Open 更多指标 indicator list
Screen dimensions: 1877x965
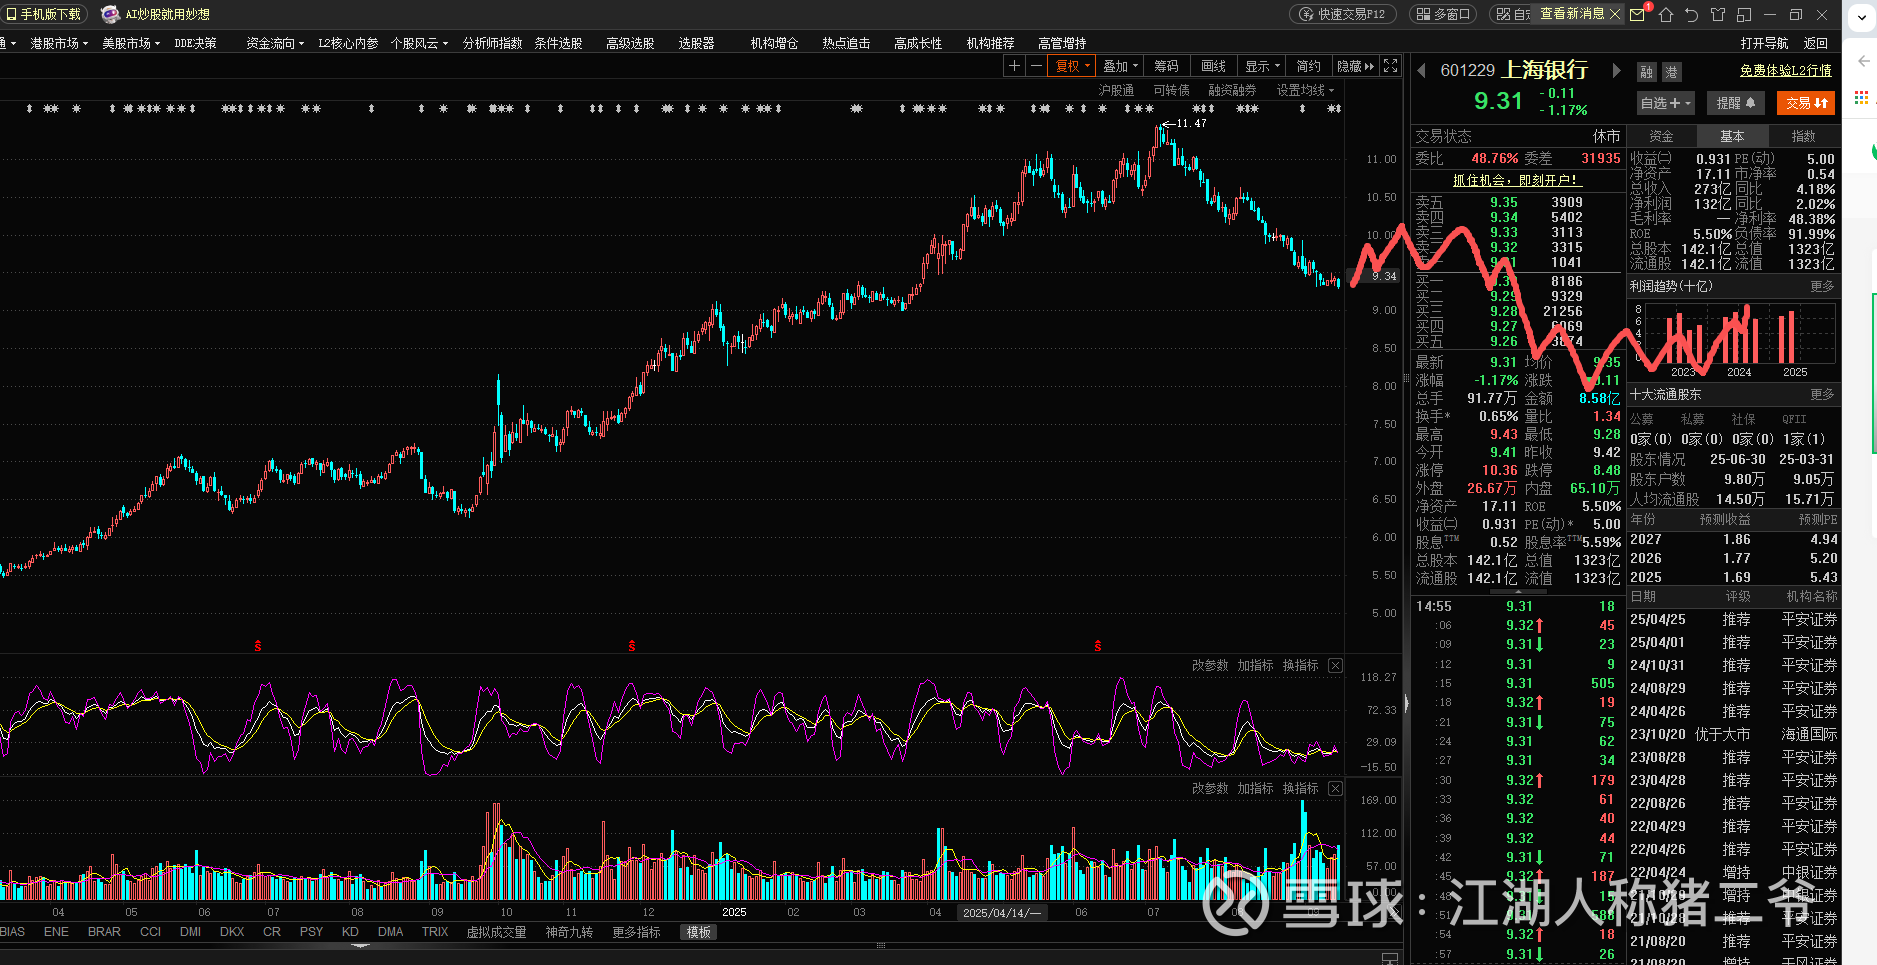tap(636, 932)
